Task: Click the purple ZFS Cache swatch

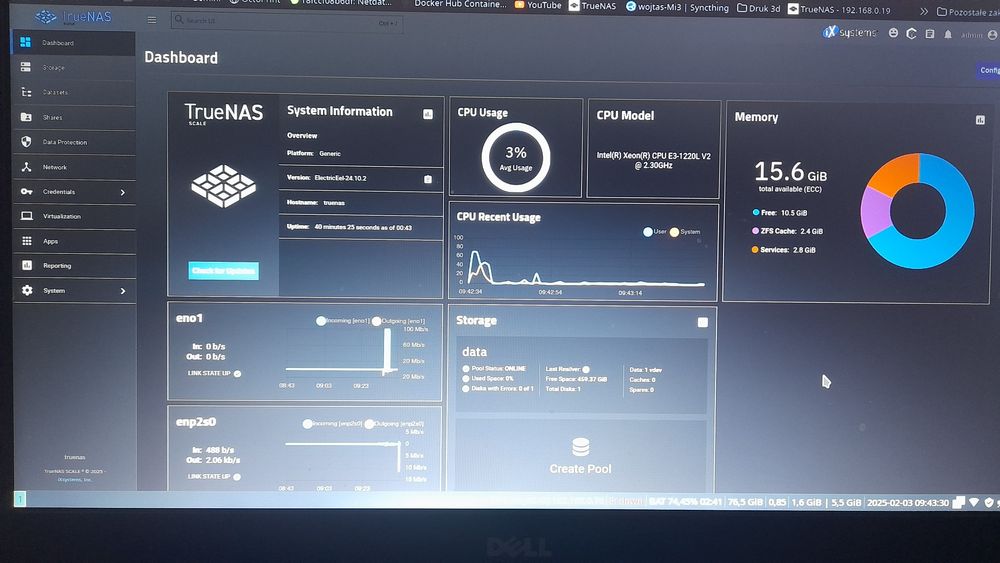Action: (x=755, y=231)
